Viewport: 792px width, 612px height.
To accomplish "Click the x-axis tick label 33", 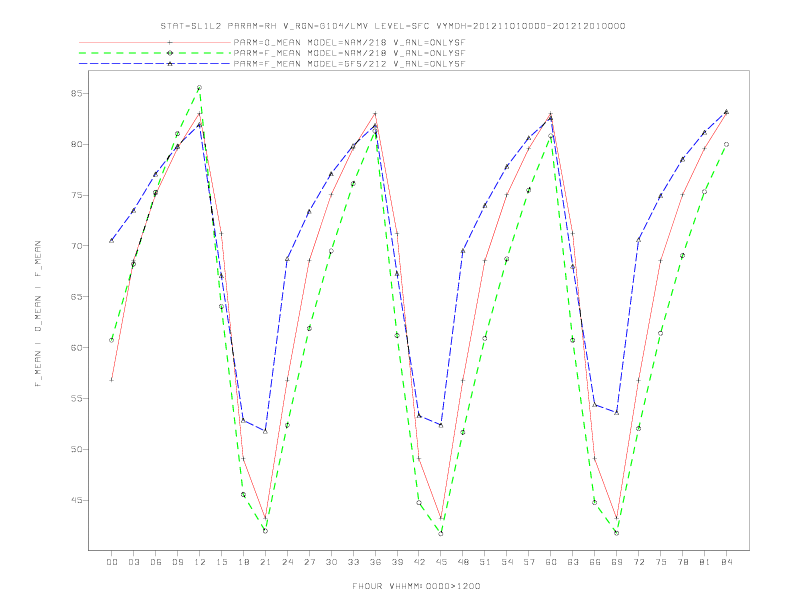I will (x=353, y=562).
